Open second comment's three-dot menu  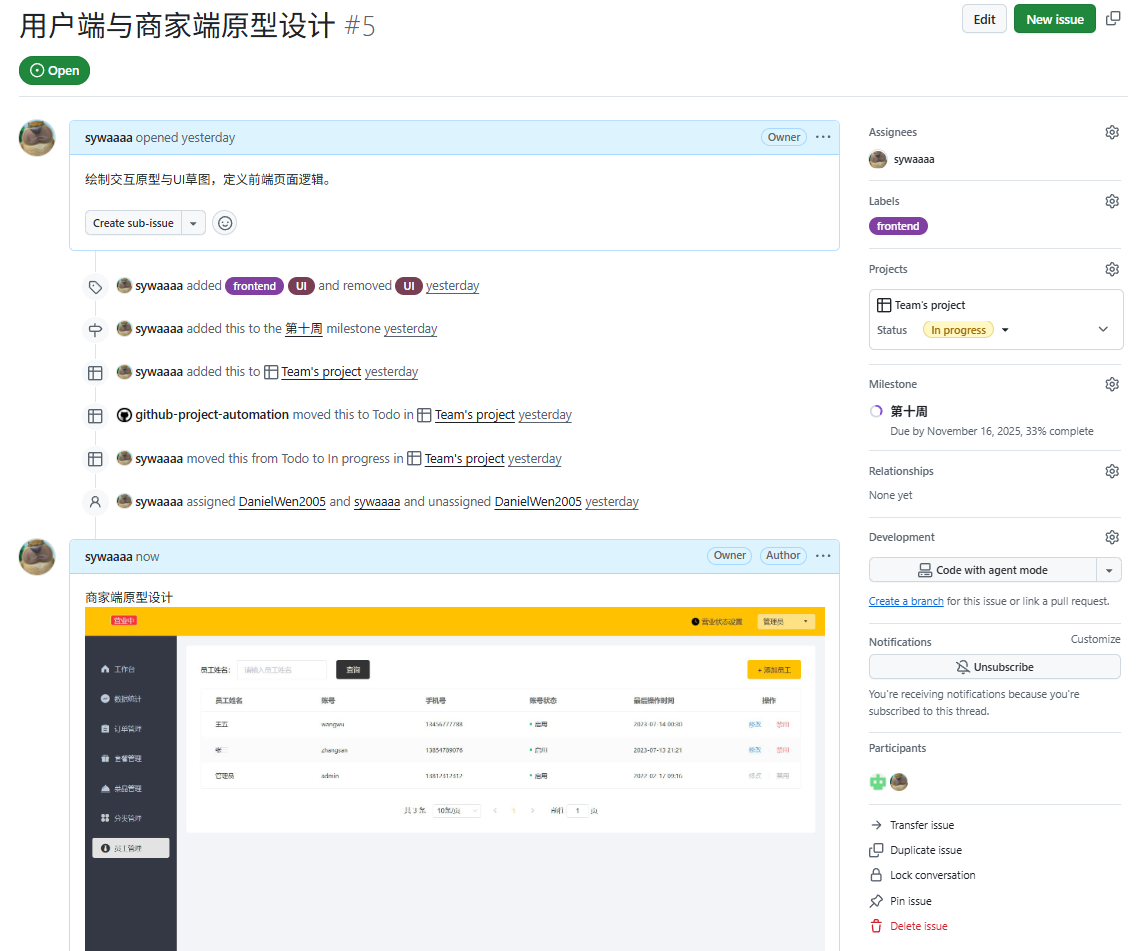point(823,556)
